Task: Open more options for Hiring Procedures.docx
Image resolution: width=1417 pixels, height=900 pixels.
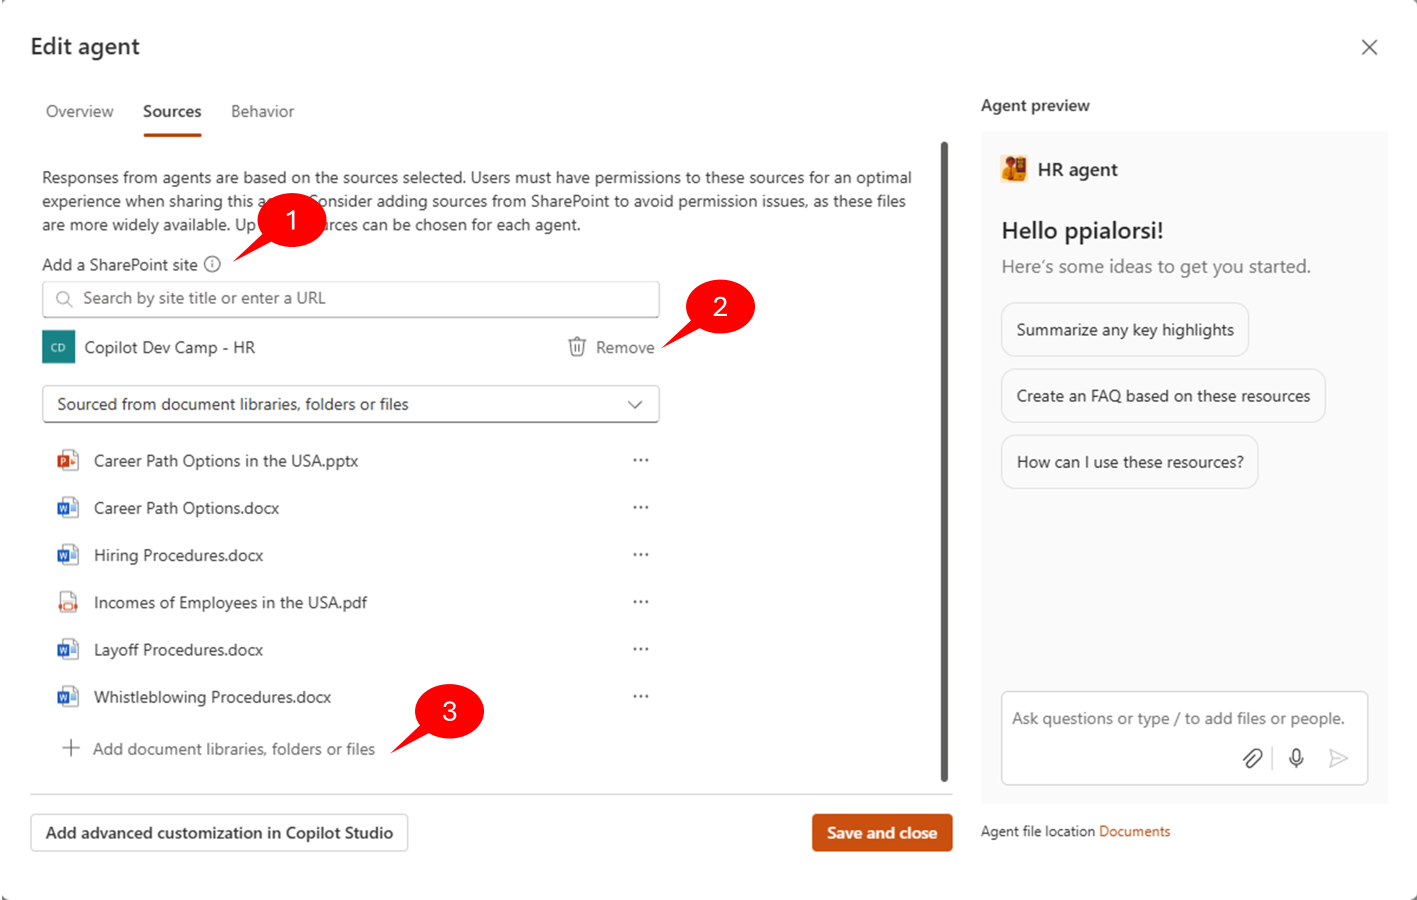Action: (x=641, y=554)
